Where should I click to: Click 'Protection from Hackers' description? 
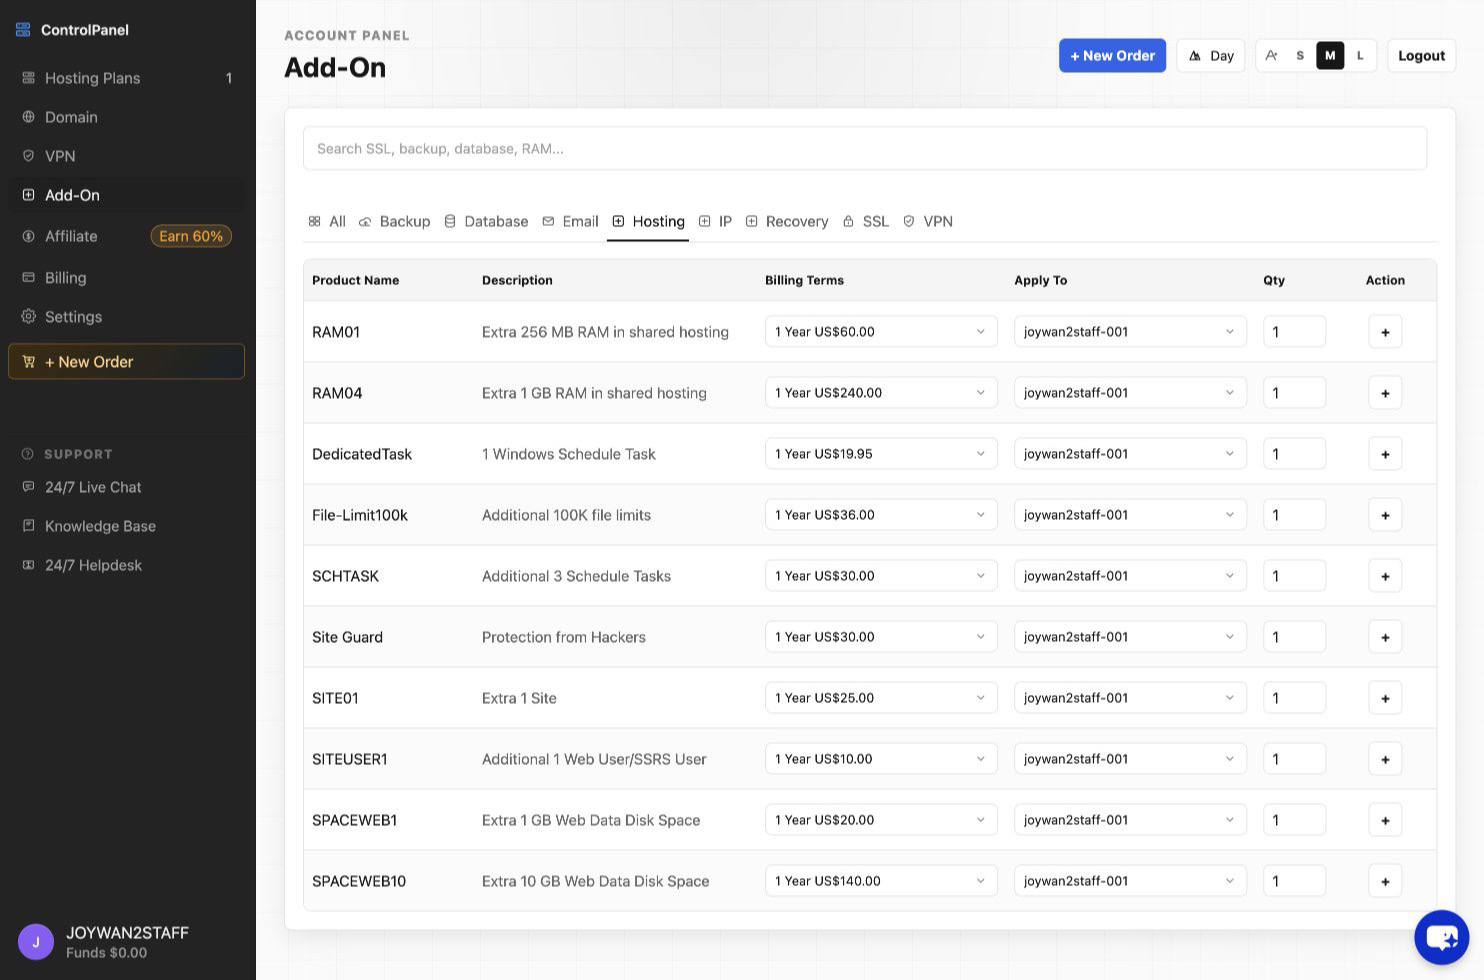pos(564,637)
